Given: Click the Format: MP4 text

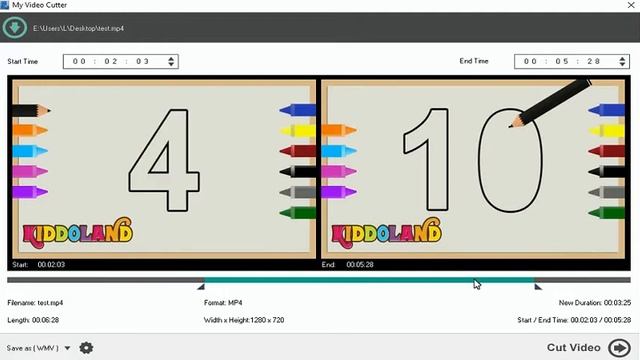Looking at the screenshot, I should coord(223,303).
